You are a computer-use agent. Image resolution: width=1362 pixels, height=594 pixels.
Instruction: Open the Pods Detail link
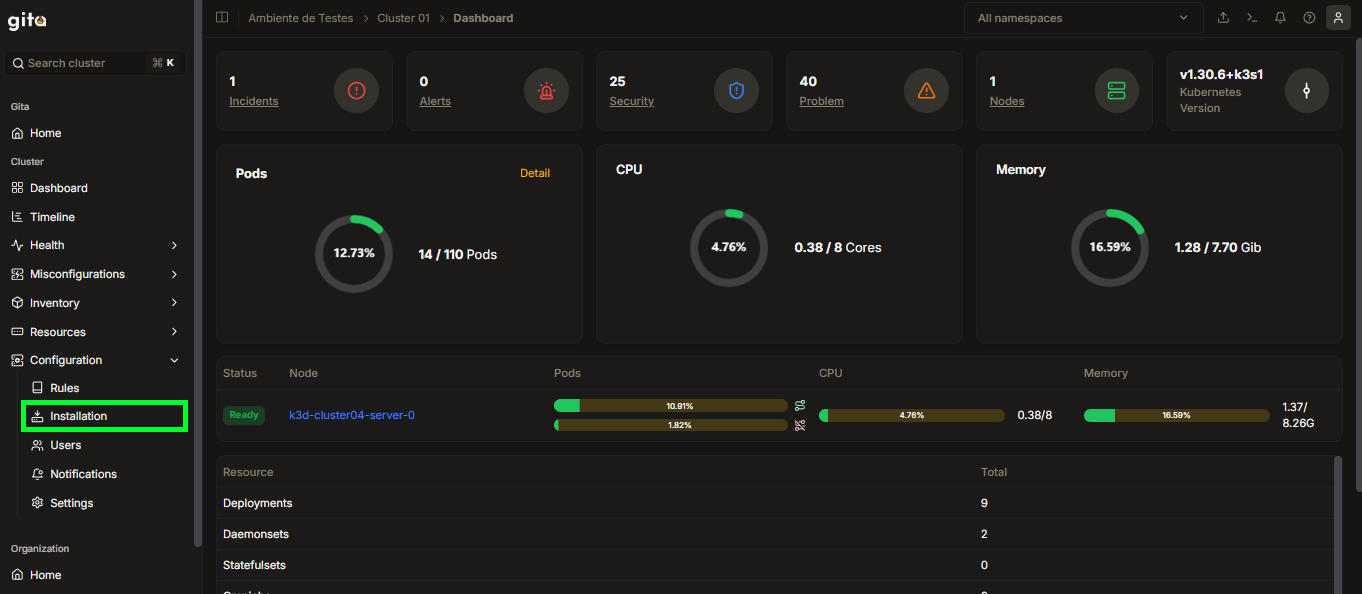[535, 173]
